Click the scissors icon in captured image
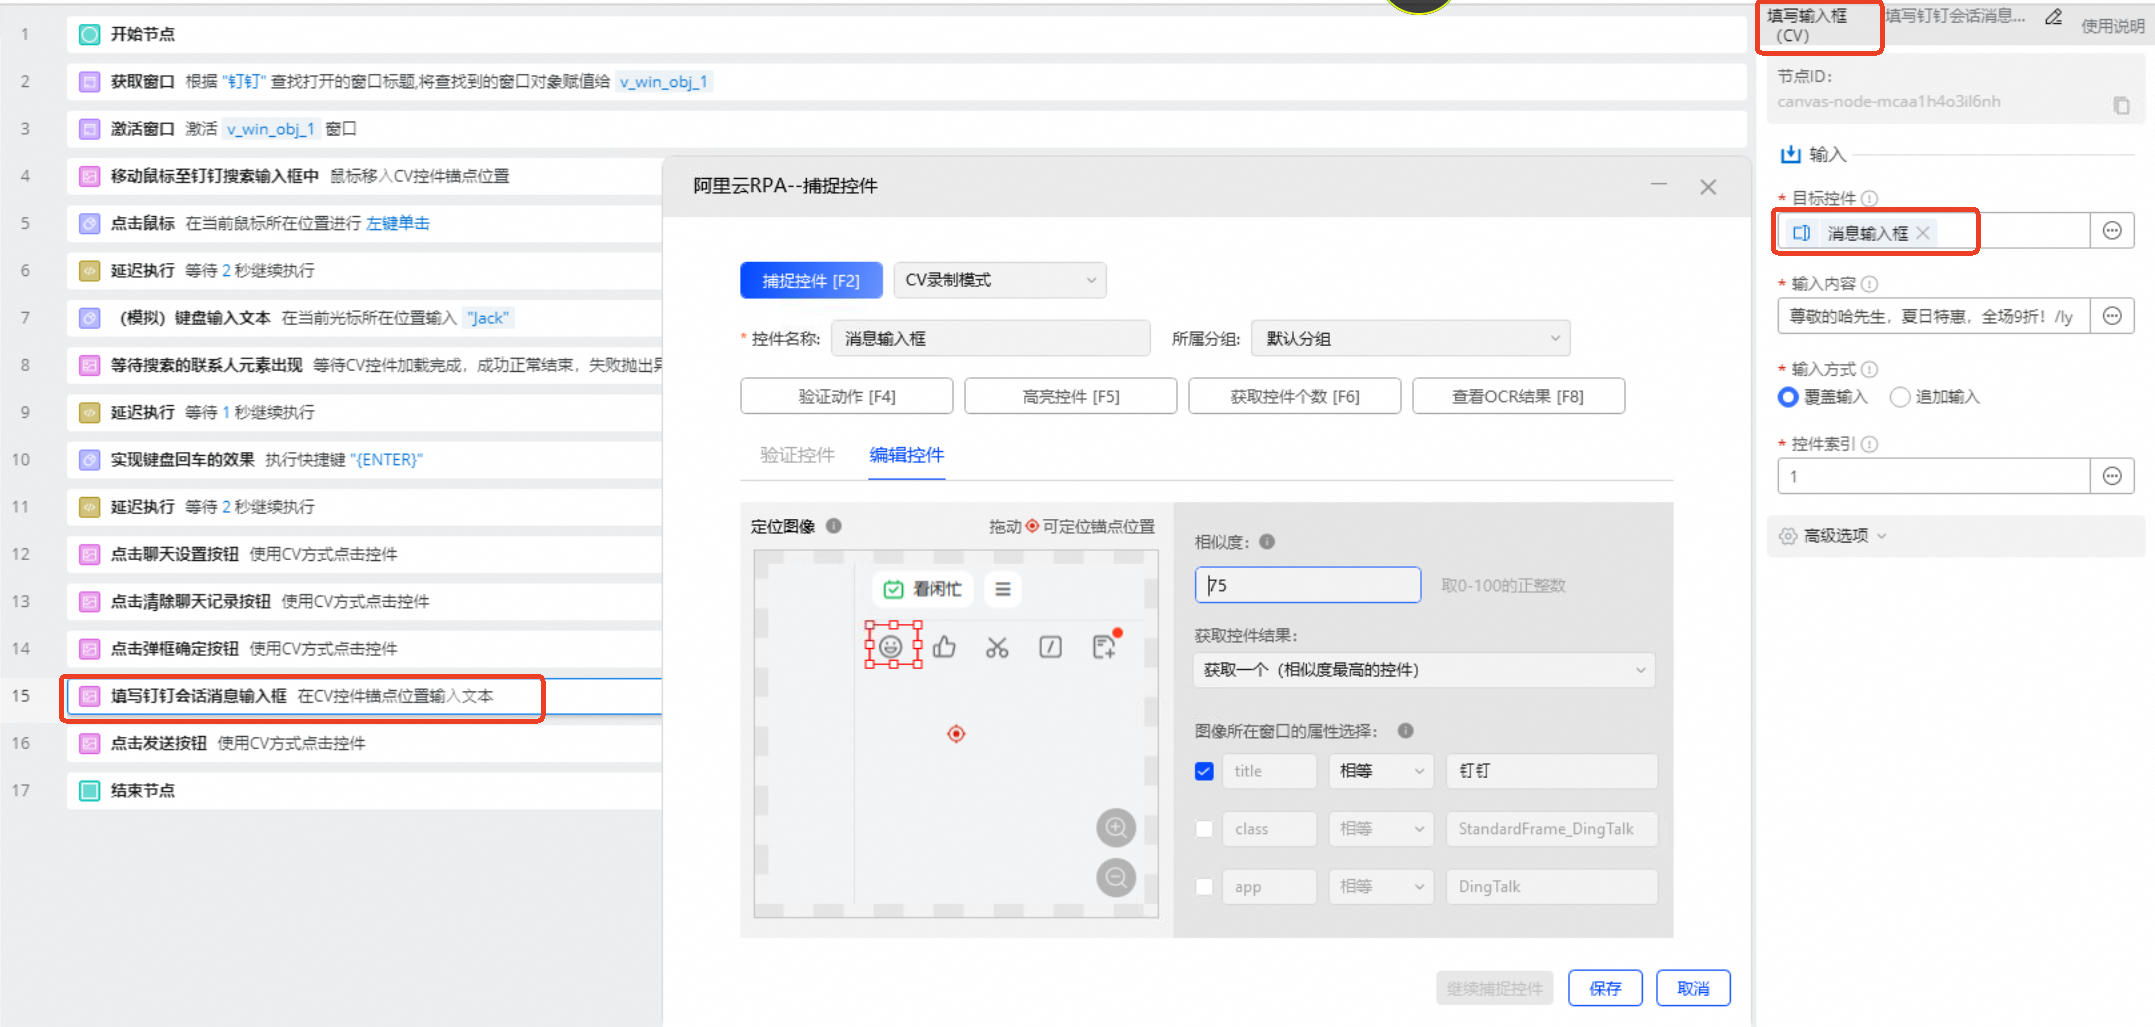The height and width of the screenshot is (1027, 2155). (x=997, y=648)
